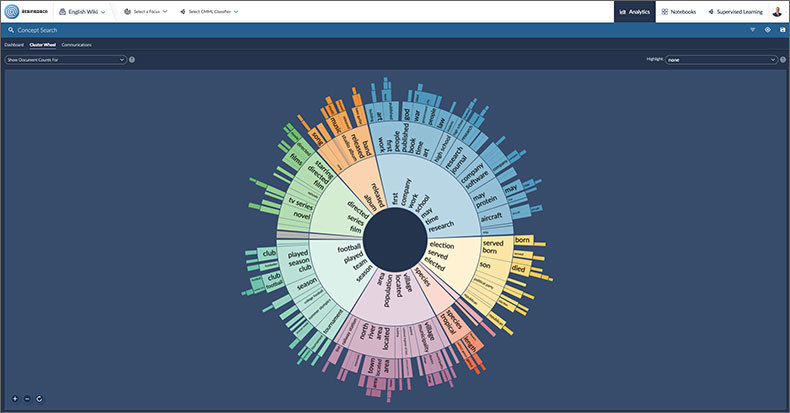
Task: Click the English Wiki dataset icon
Action: point(62,12)
